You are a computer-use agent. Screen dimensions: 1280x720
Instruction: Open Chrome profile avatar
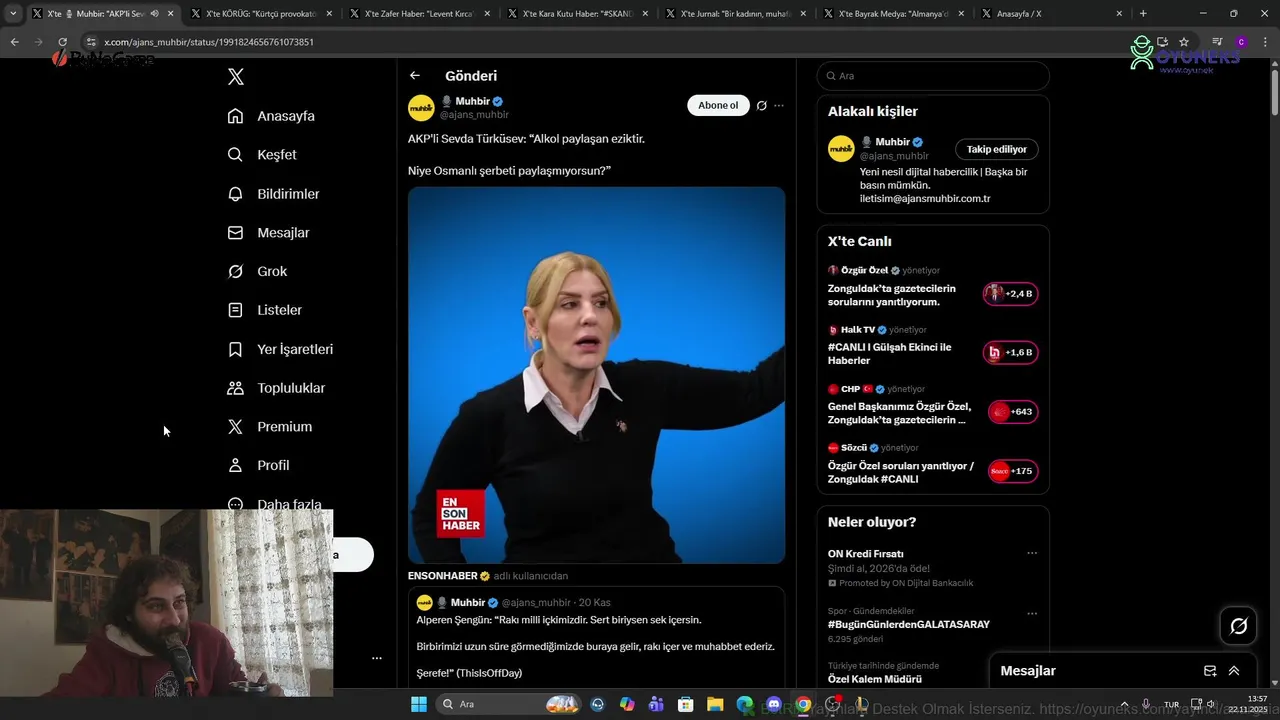(1241, 42)
